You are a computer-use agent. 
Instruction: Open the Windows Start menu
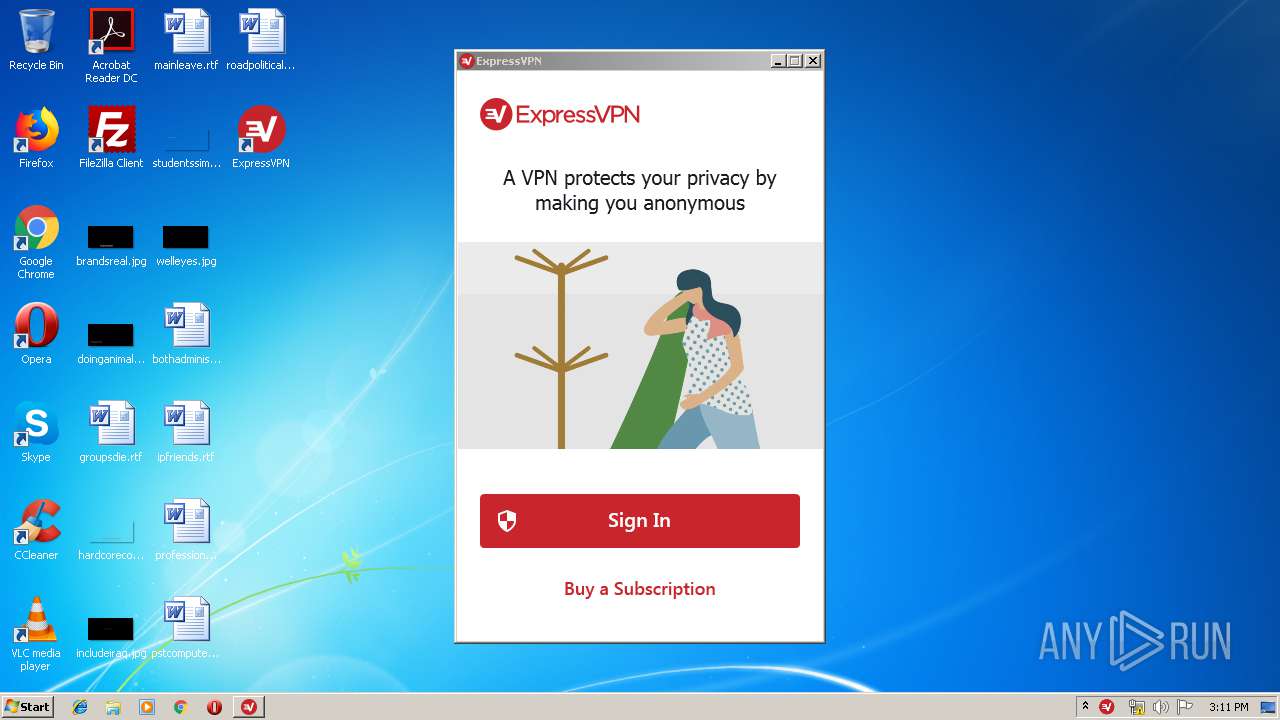pyautogui.click(x=27, y=706)
